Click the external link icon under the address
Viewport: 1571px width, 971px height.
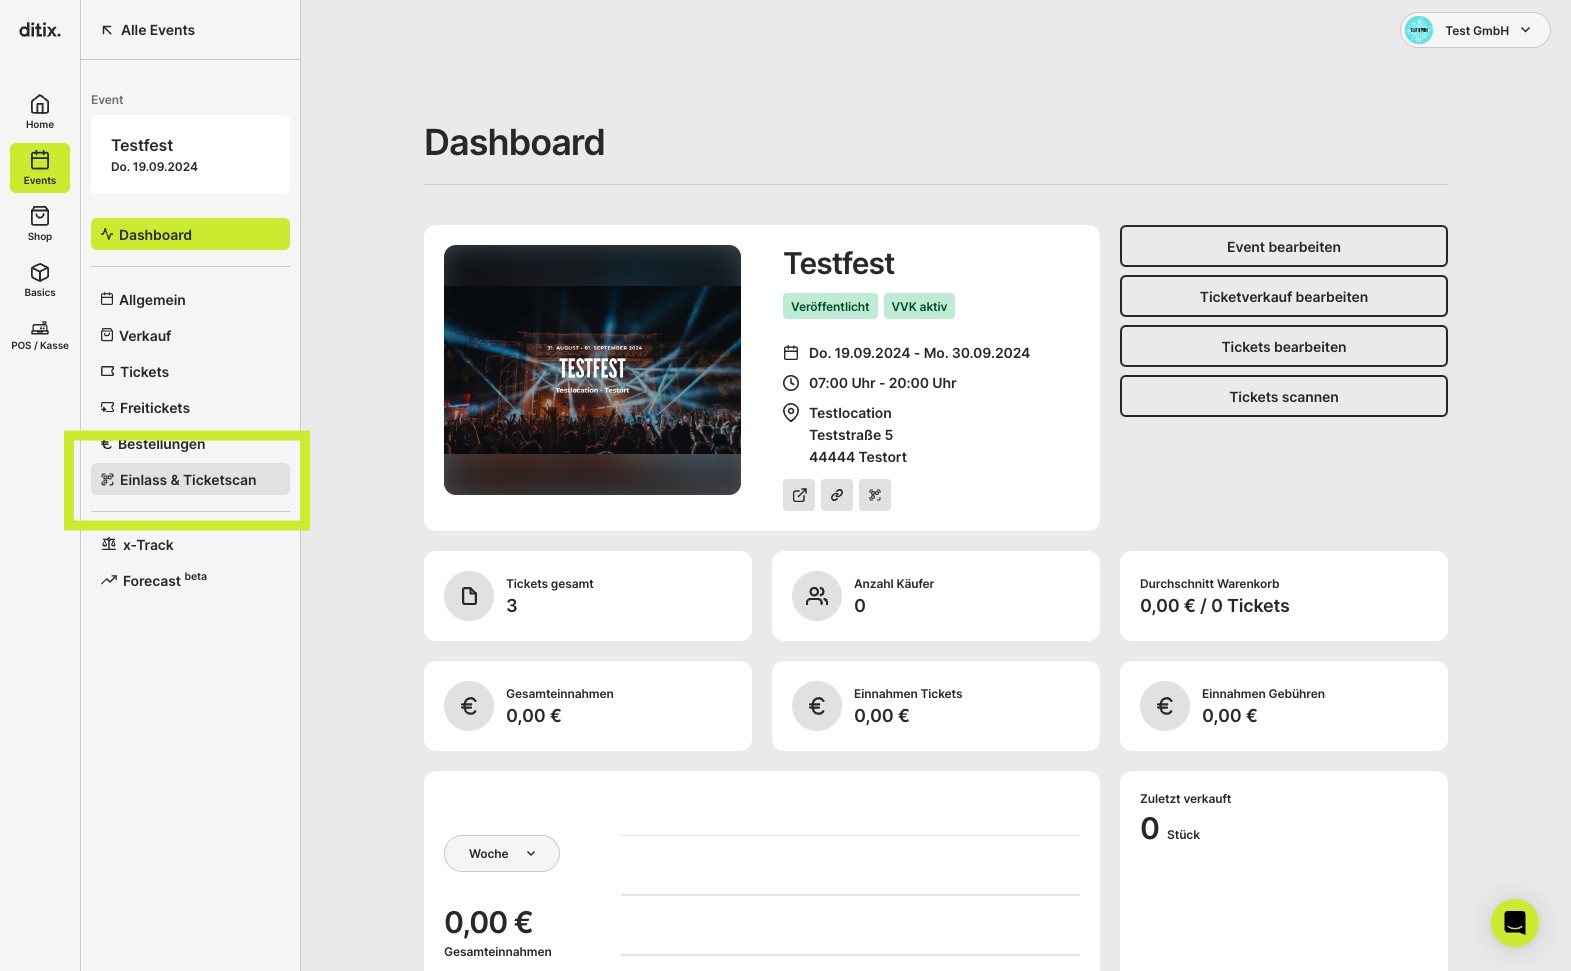click(x=799, y=495)
